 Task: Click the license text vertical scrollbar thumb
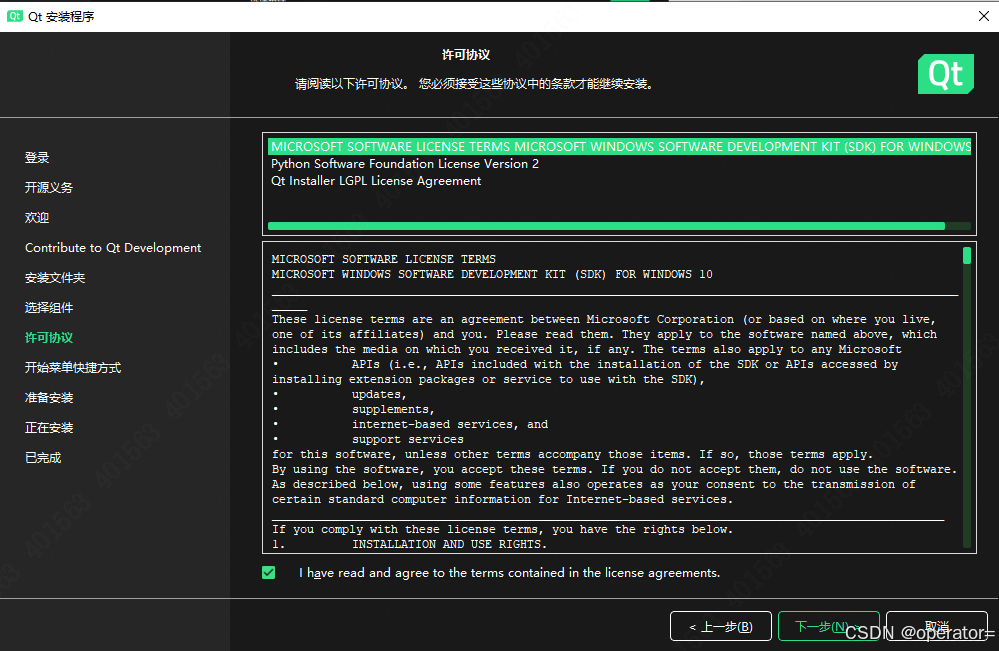[x=967, y=255]
